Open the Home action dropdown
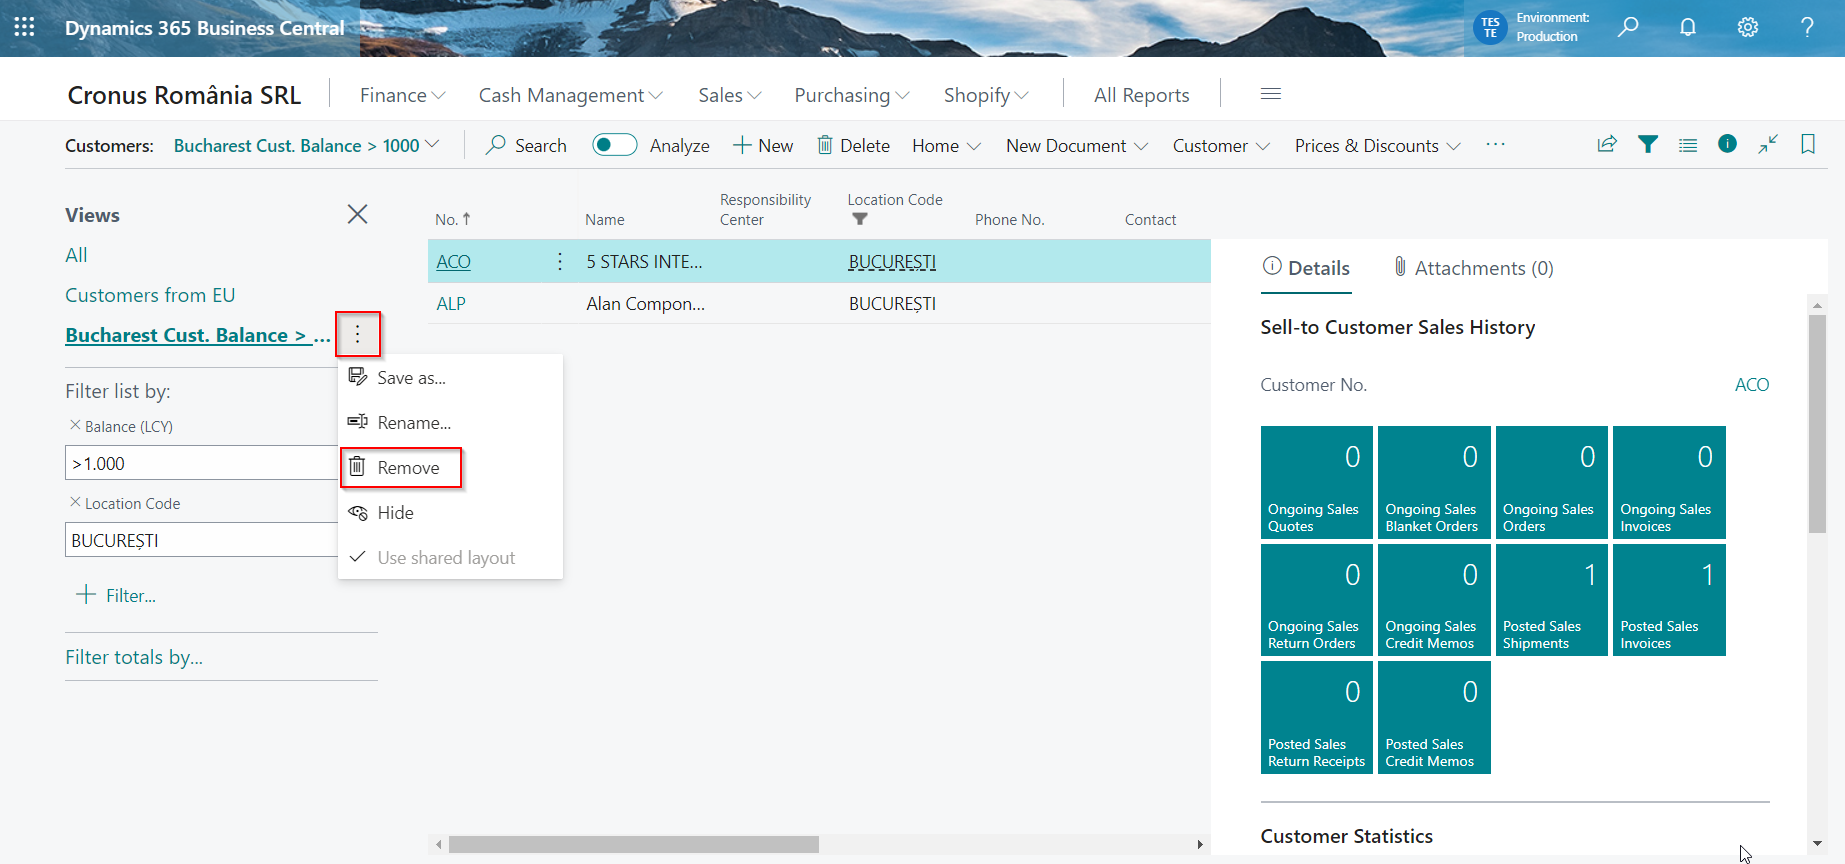1845x864 pixels. [x=946, y=145]
